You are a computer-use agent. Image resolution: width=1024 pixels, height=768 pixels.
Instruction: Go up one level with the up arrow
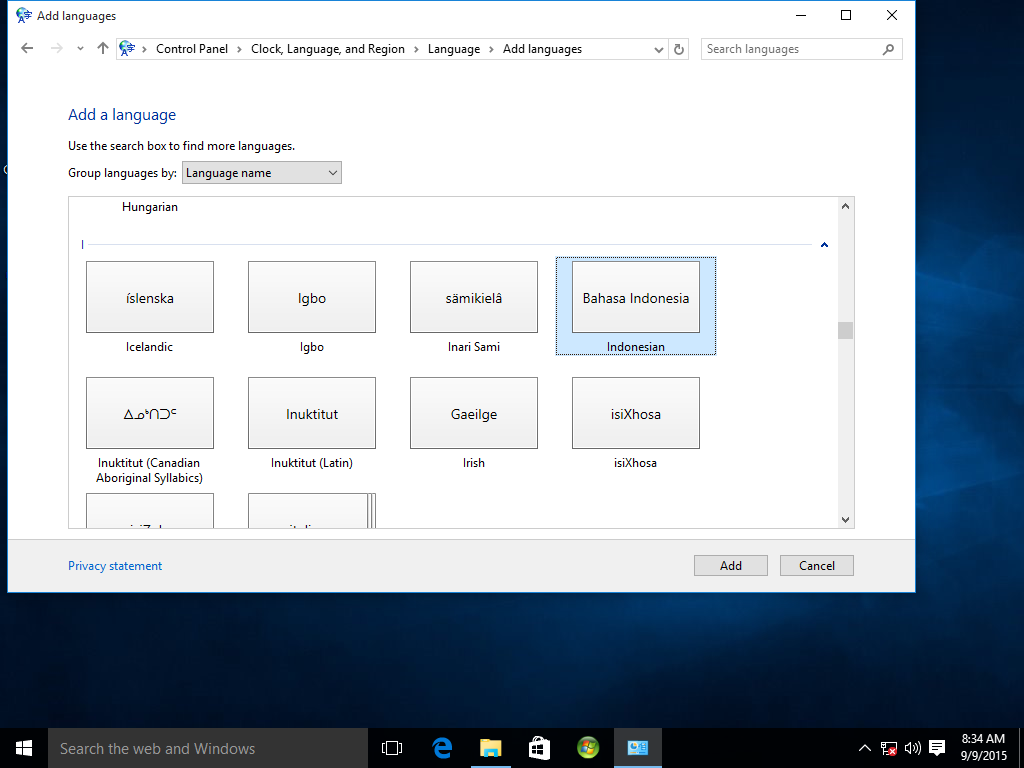point(102,48)
